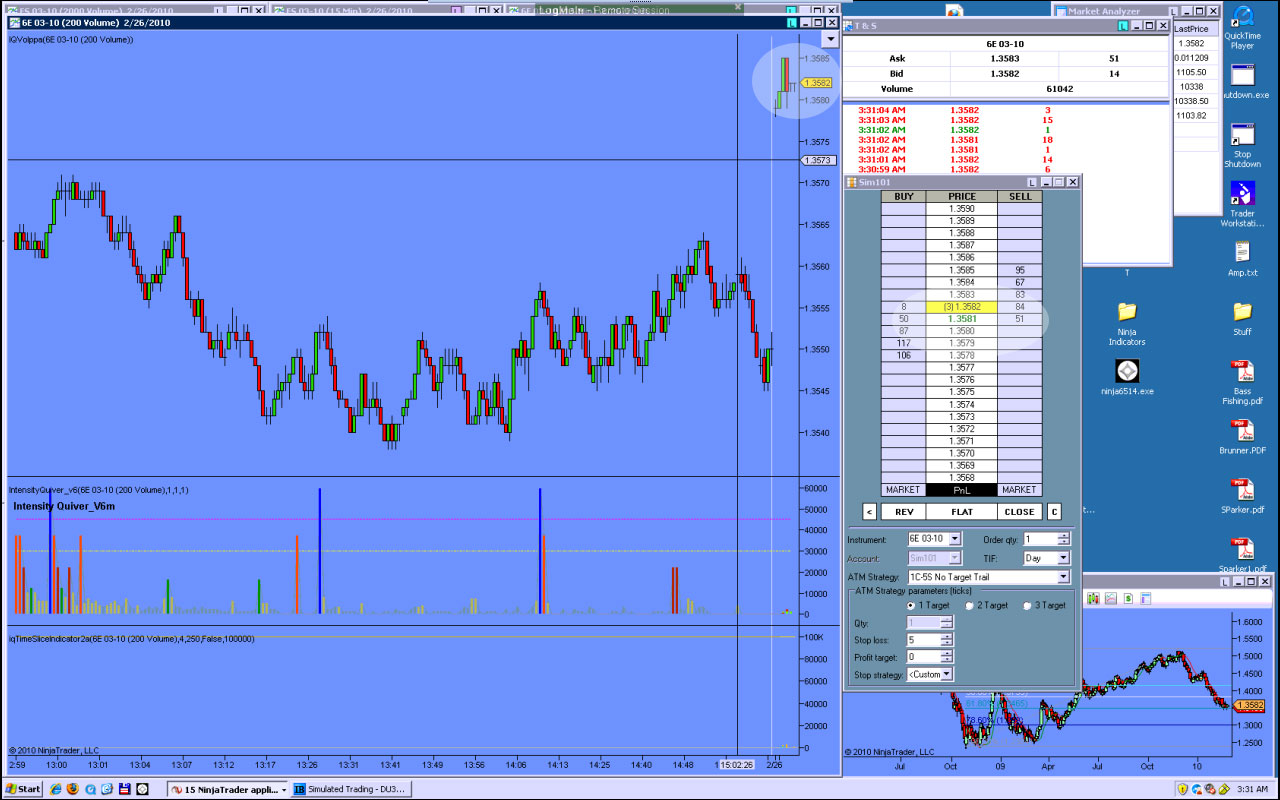Click the data box icon in the small chart toolbar
Image resolution: width=1280 pixels, height=800 pixels.
coord(1147,598)
